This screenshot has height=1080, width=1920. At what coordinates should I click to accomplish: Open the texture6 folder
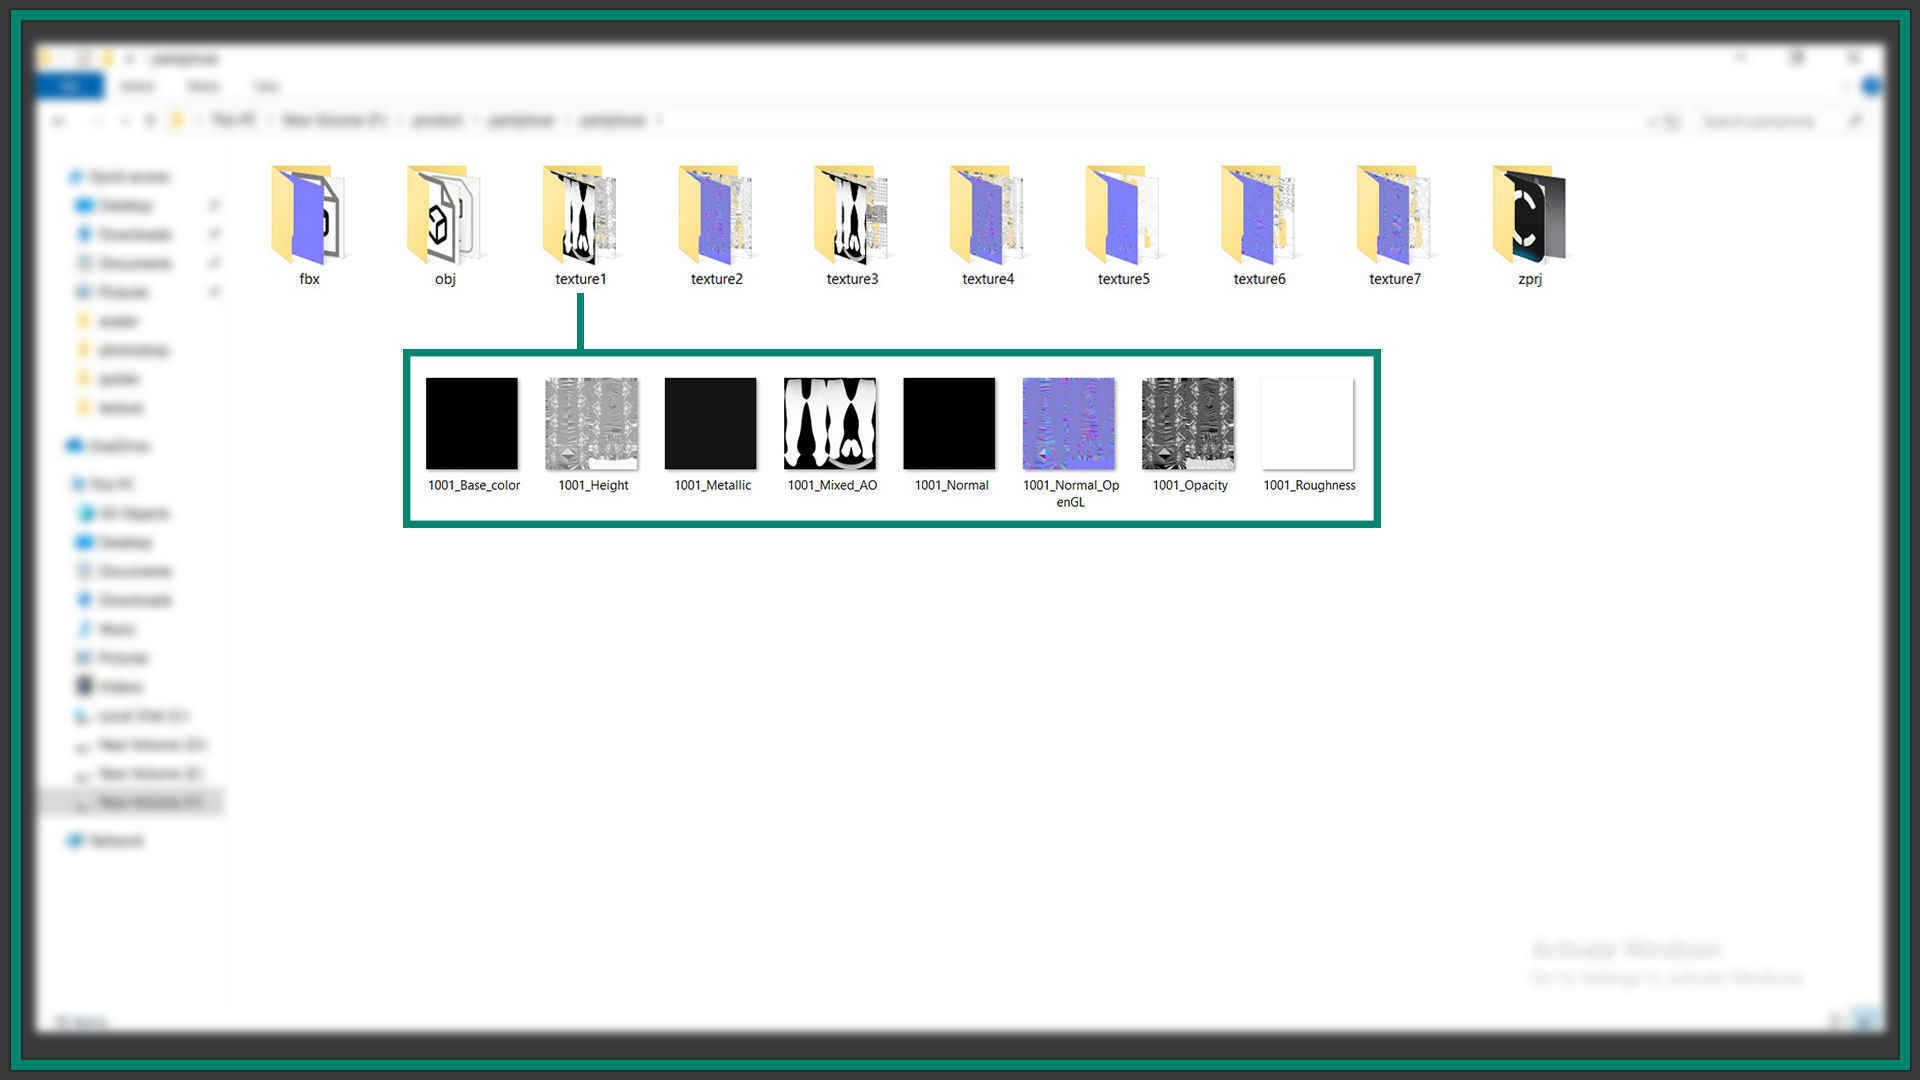click(1259, 217)
